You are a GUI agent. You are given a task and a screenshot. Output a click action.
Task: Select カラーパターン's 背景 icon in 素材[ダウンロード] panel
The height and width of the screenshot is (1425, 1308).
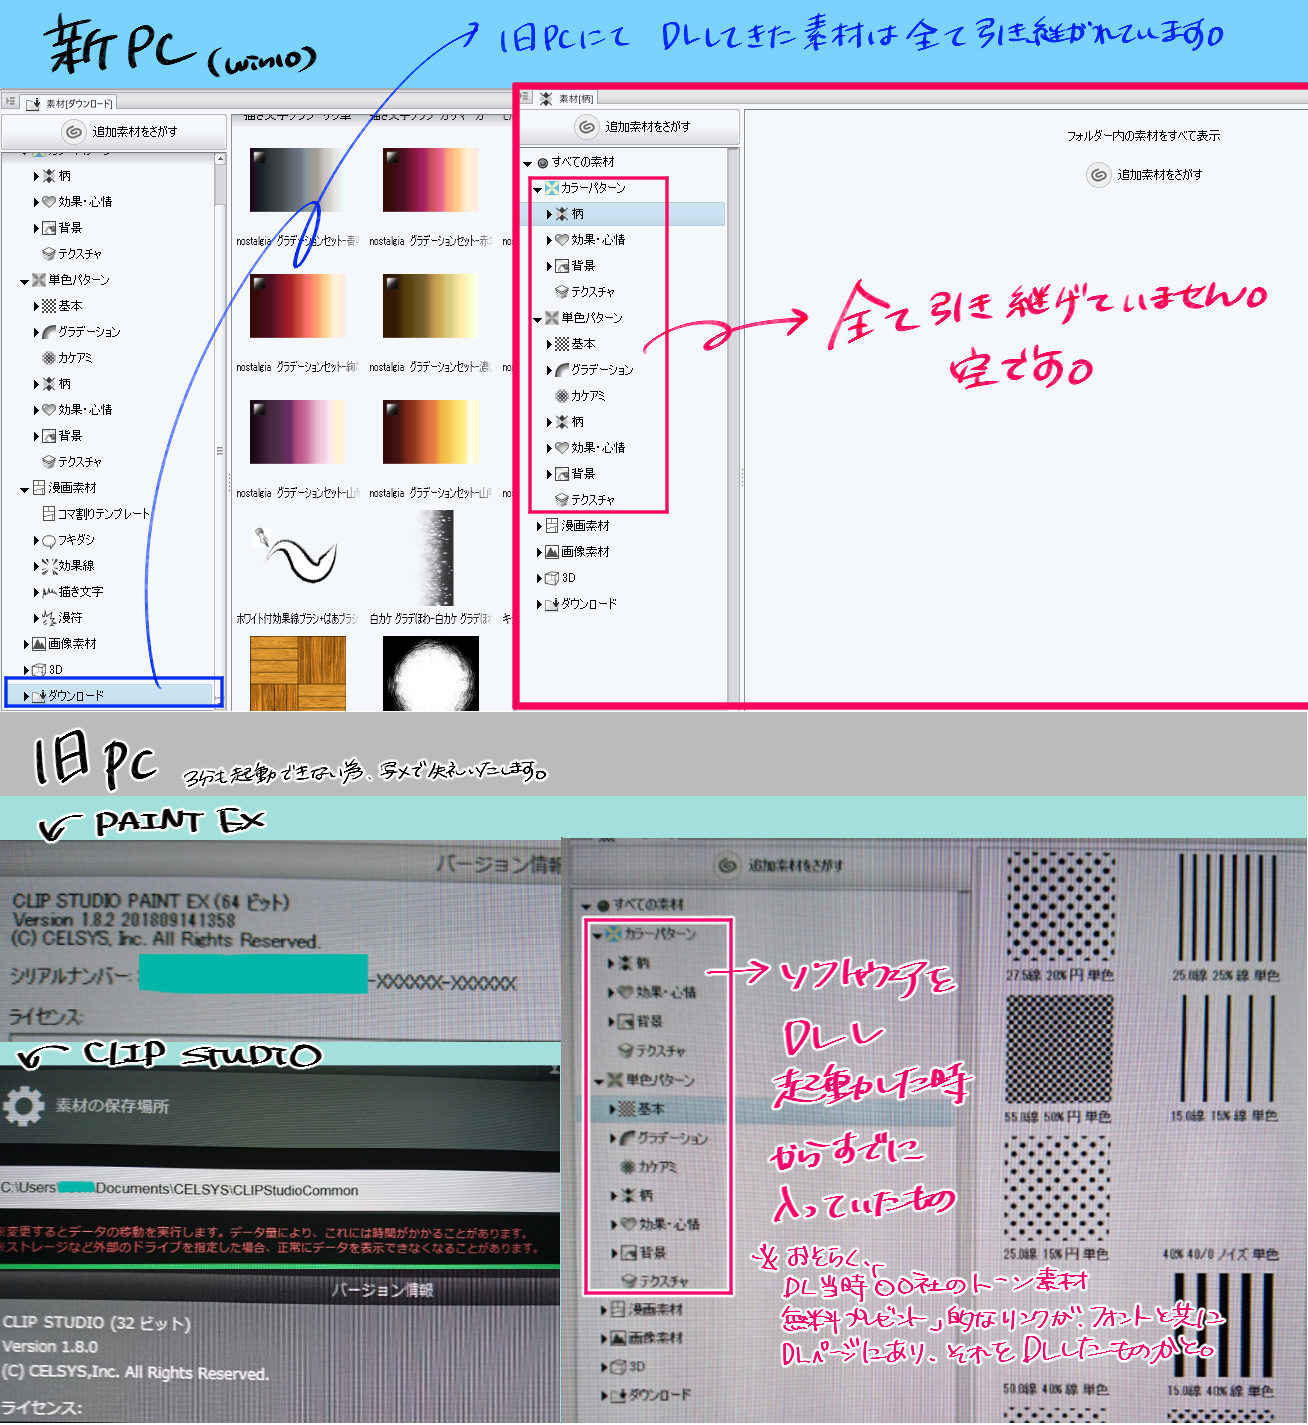49,228
